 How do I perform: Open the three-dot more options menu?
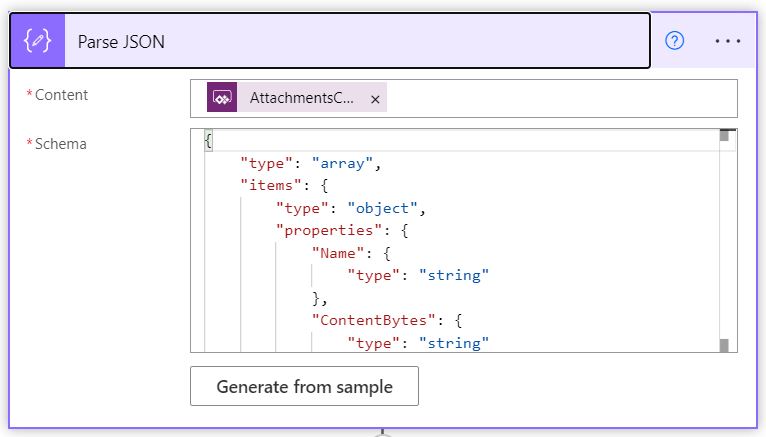(727, 41)
